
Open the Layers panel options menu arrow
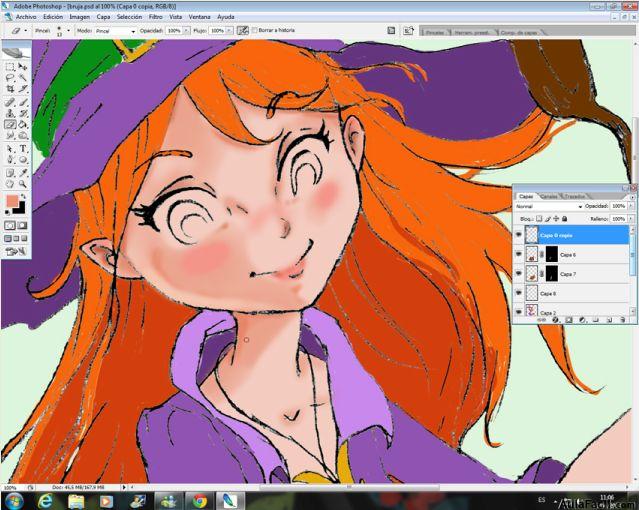click(632, 197)
